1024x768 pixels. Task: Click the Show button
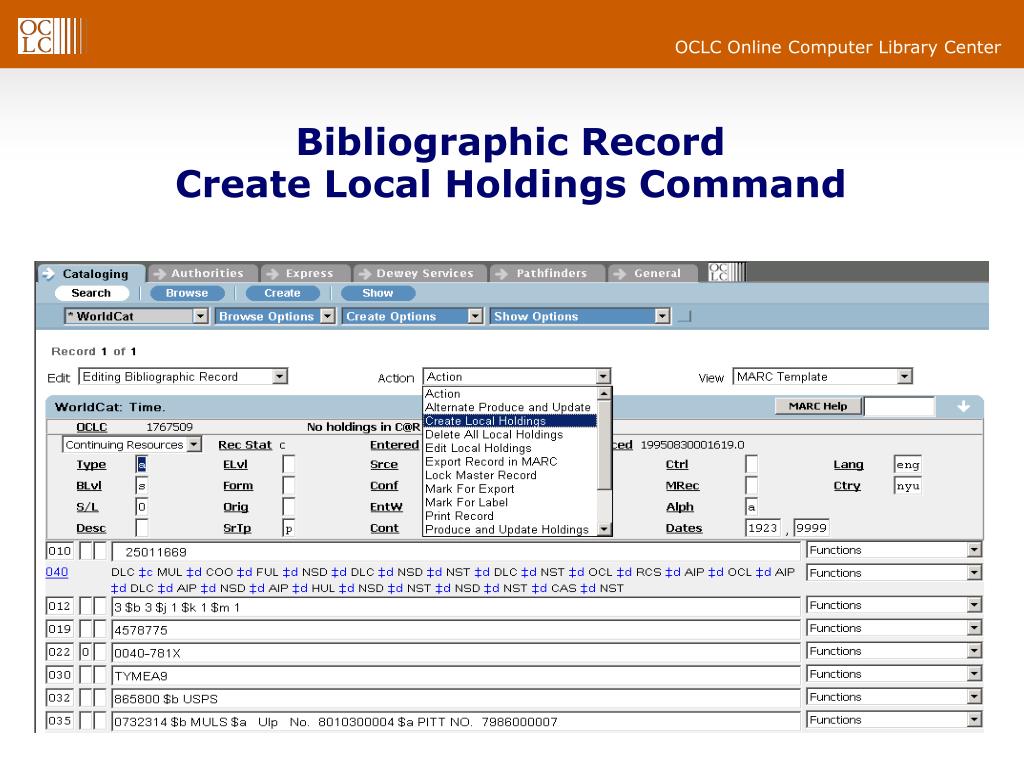point(377,293)
